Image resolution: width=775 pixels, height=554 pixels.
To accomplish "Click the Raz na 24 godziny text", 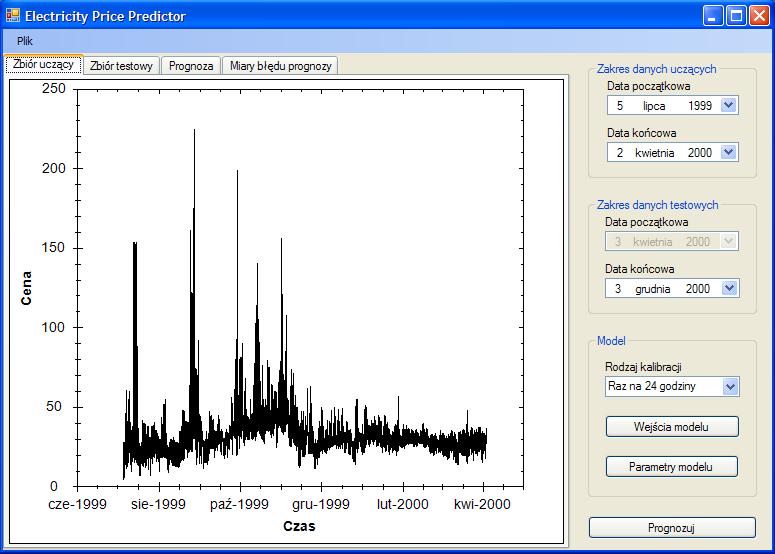I will [652, 386].
